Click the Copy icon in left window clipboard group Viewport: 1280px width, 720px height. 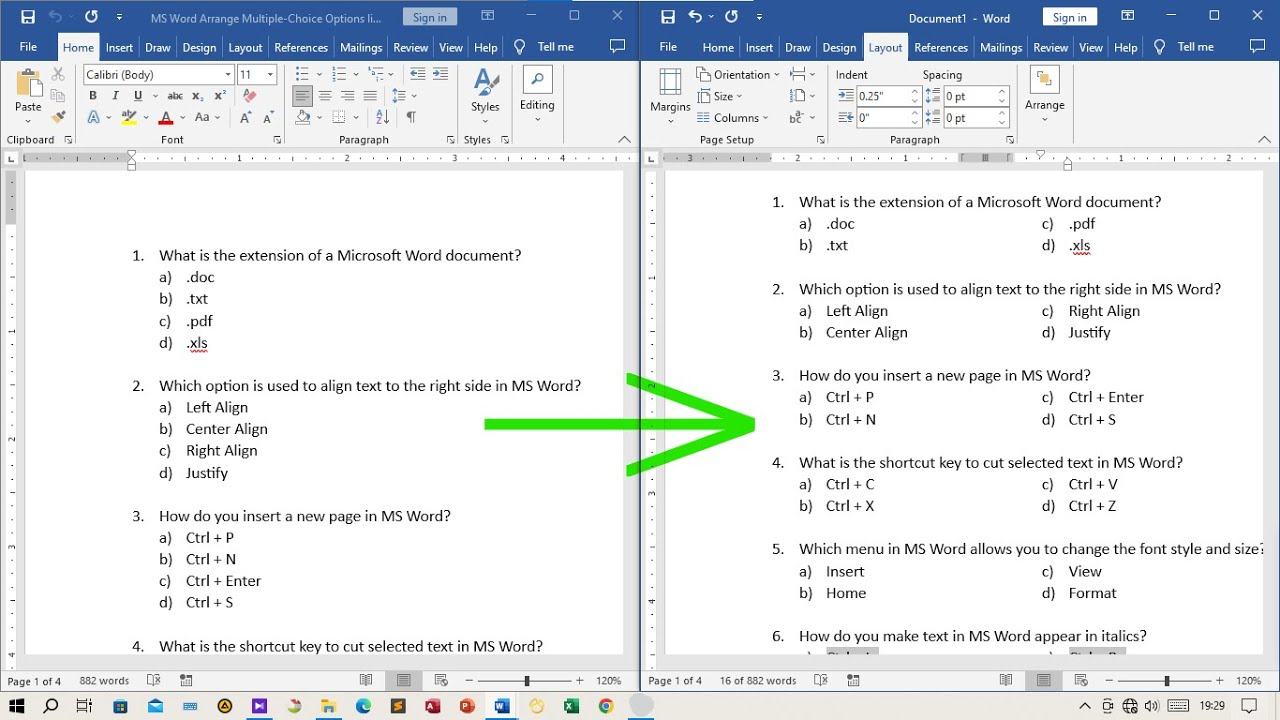coord(58,96)
